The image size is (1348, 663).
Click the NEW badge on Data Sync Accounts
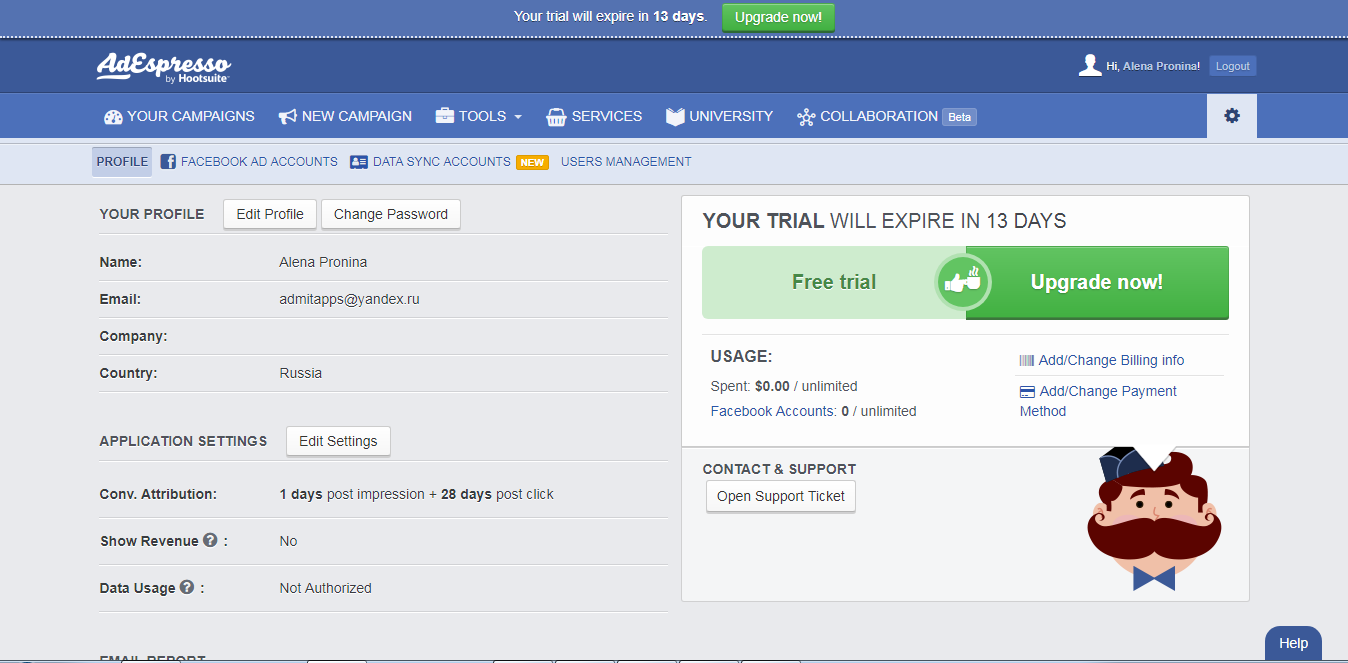[x=532, y=162]
